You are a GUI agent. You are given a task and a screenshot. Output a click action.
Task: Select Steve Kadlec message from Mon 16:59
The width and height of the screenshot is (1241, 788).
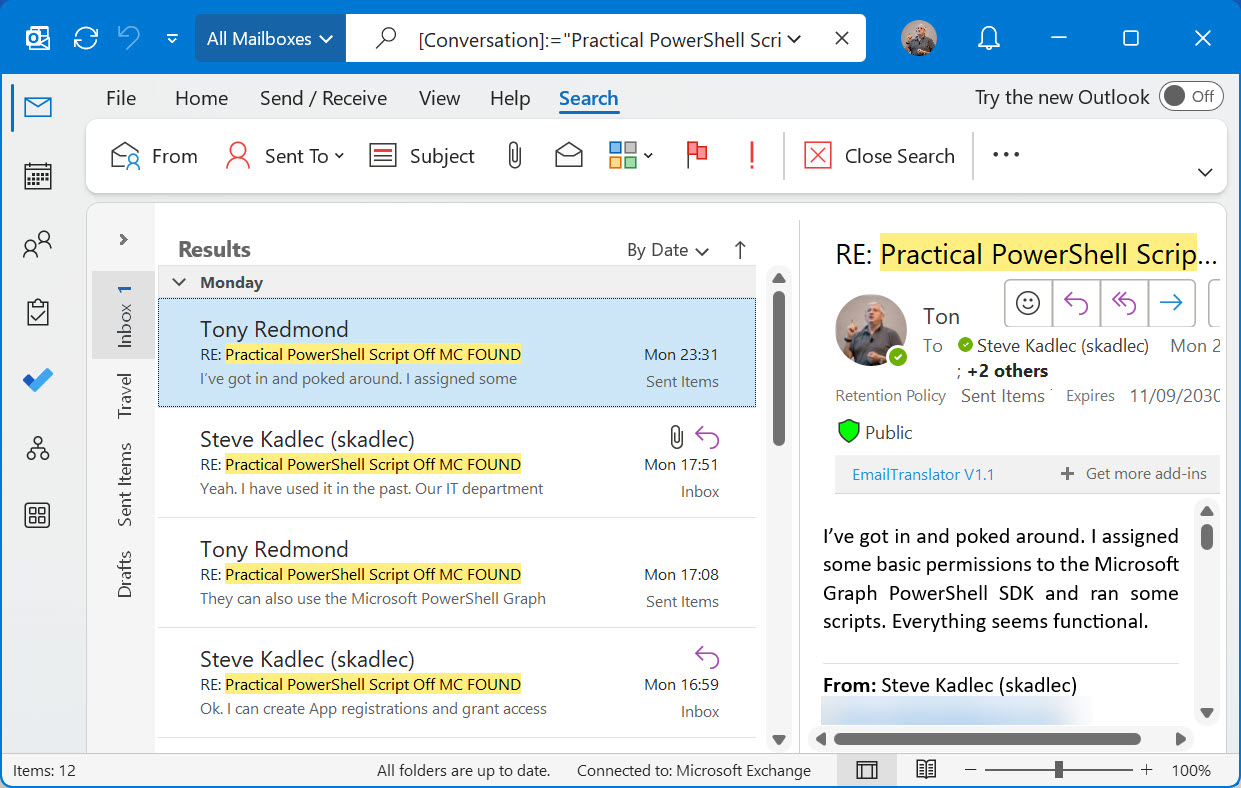[x=457, y=683]
